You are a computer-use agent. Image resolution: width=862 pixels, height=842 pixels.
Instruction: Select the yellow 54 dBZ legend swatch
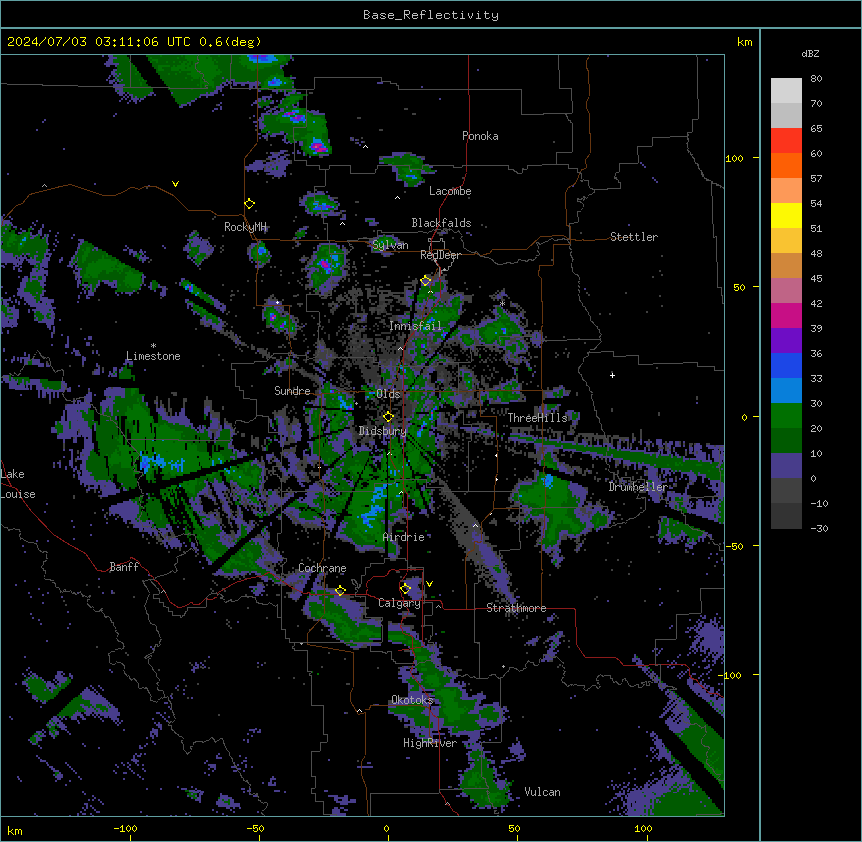pos(786,215)
